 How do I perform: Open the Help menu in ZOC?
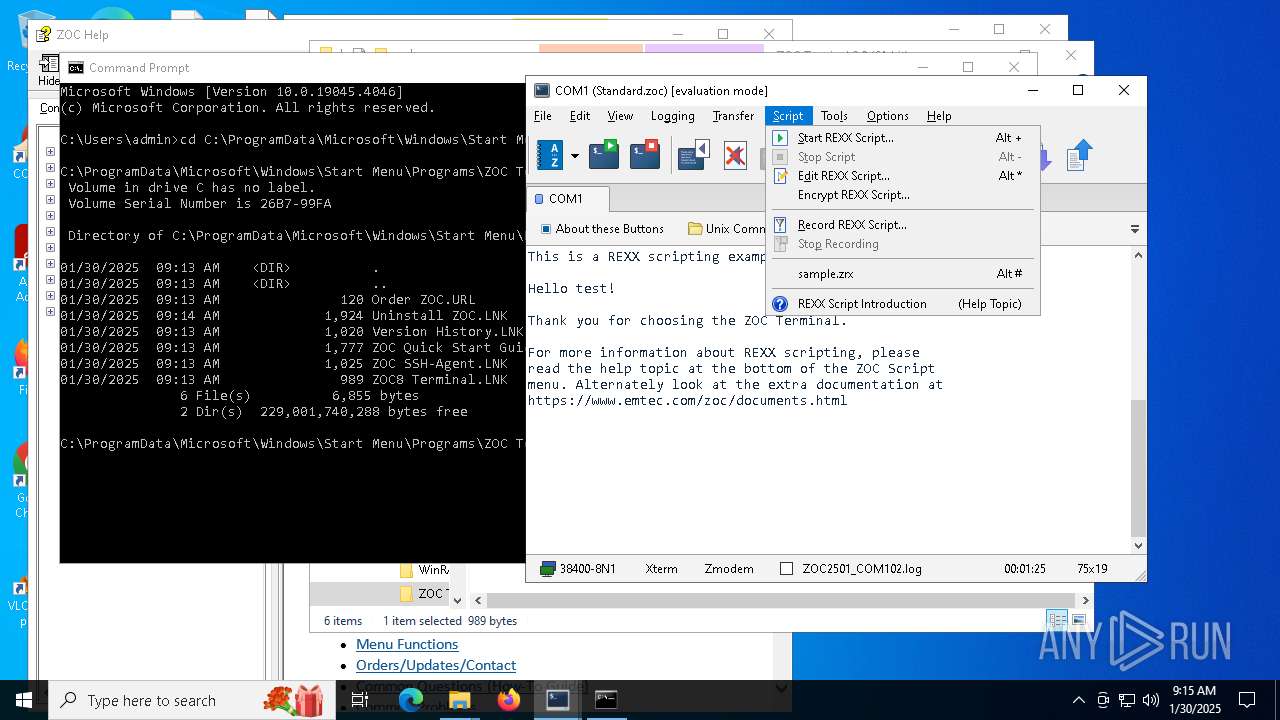939,116
